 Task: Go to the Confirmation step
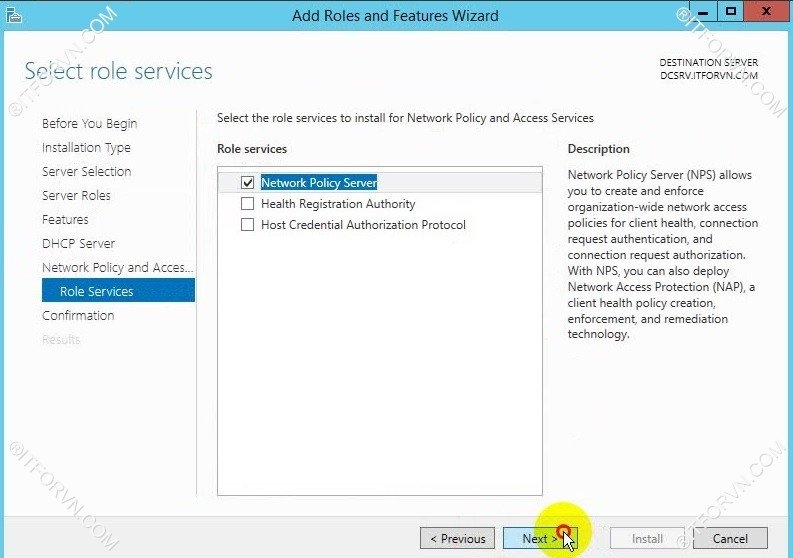point(78,316)
